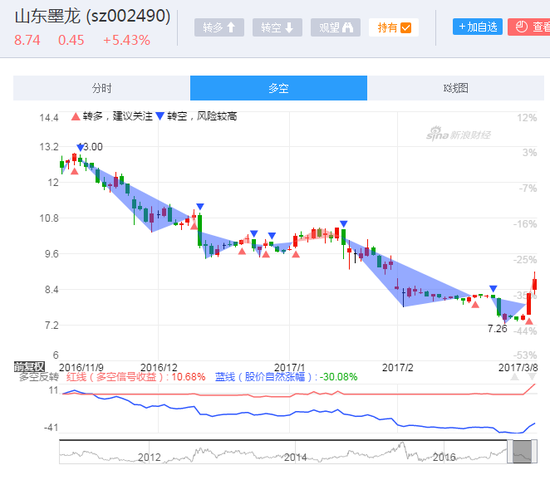The image size is (550, 480).
Task: Click the red button beside 加自选
Action: (x=529, y=27)
